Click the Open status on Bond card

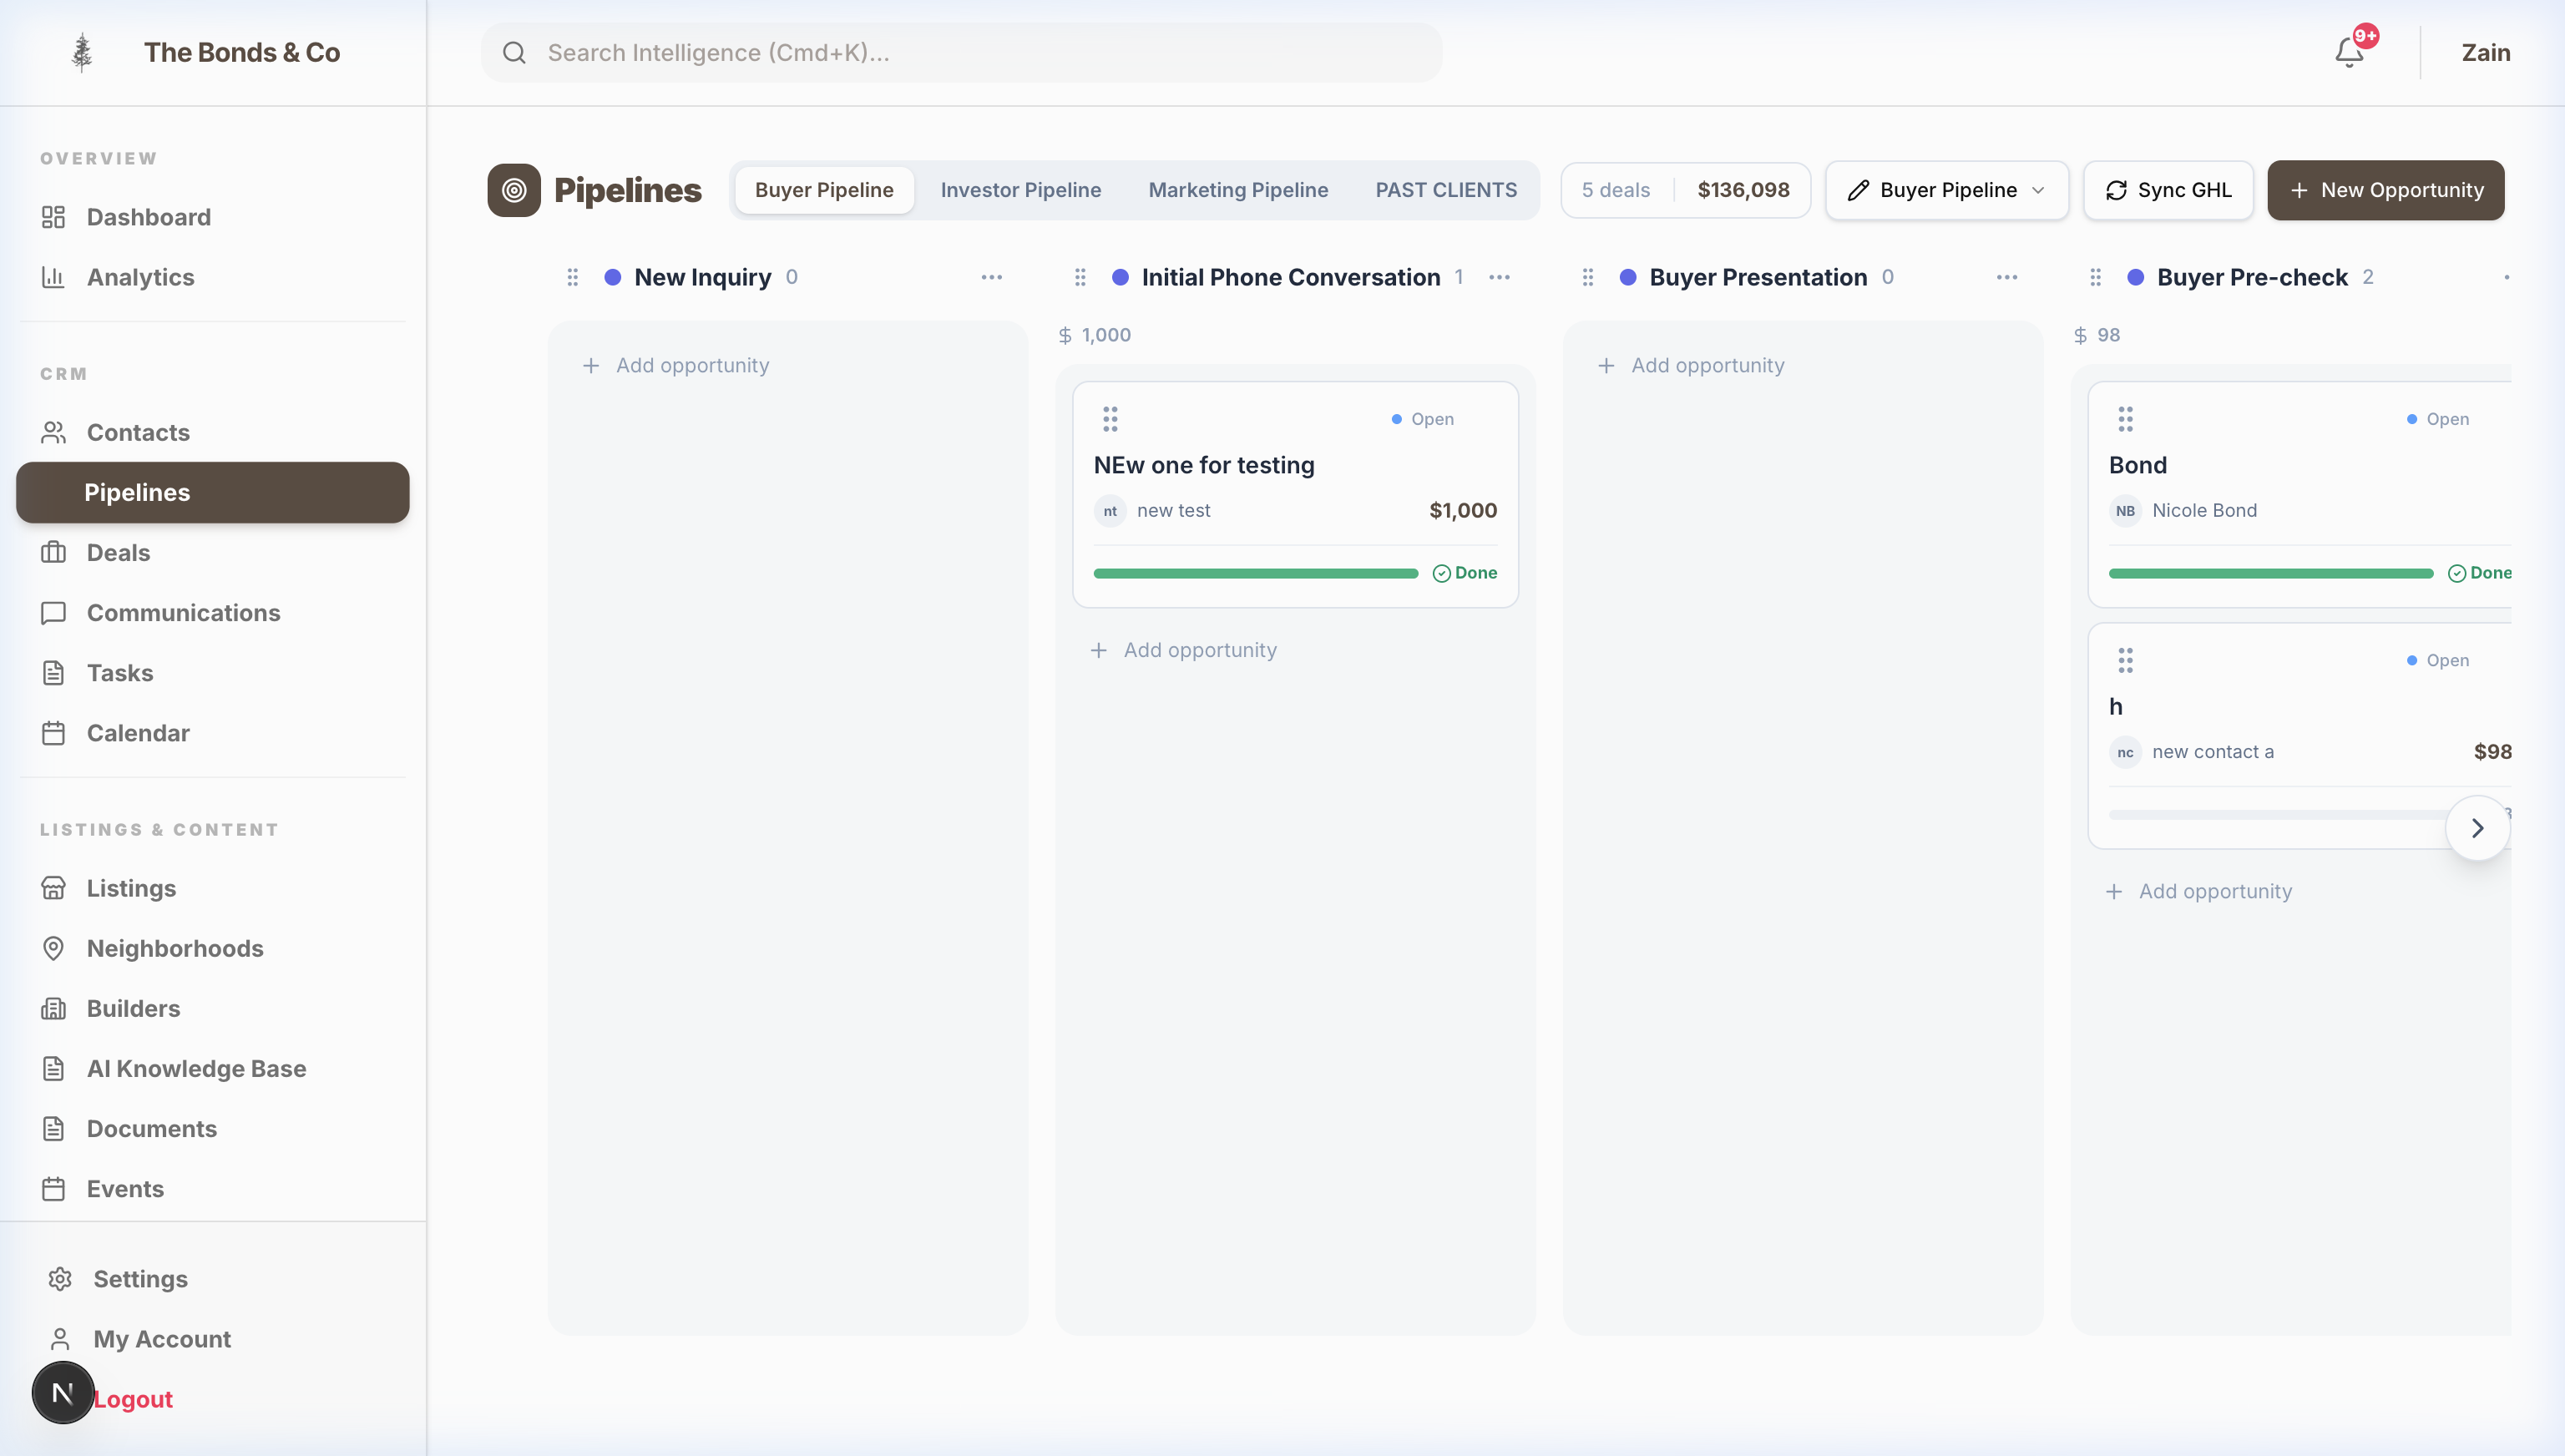click(x=2438, y=419)
